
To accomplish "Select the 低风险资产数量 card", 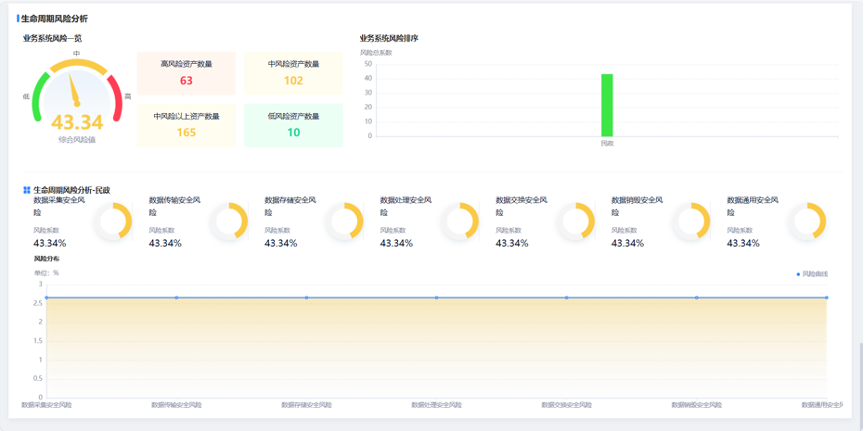I will 293,125.
